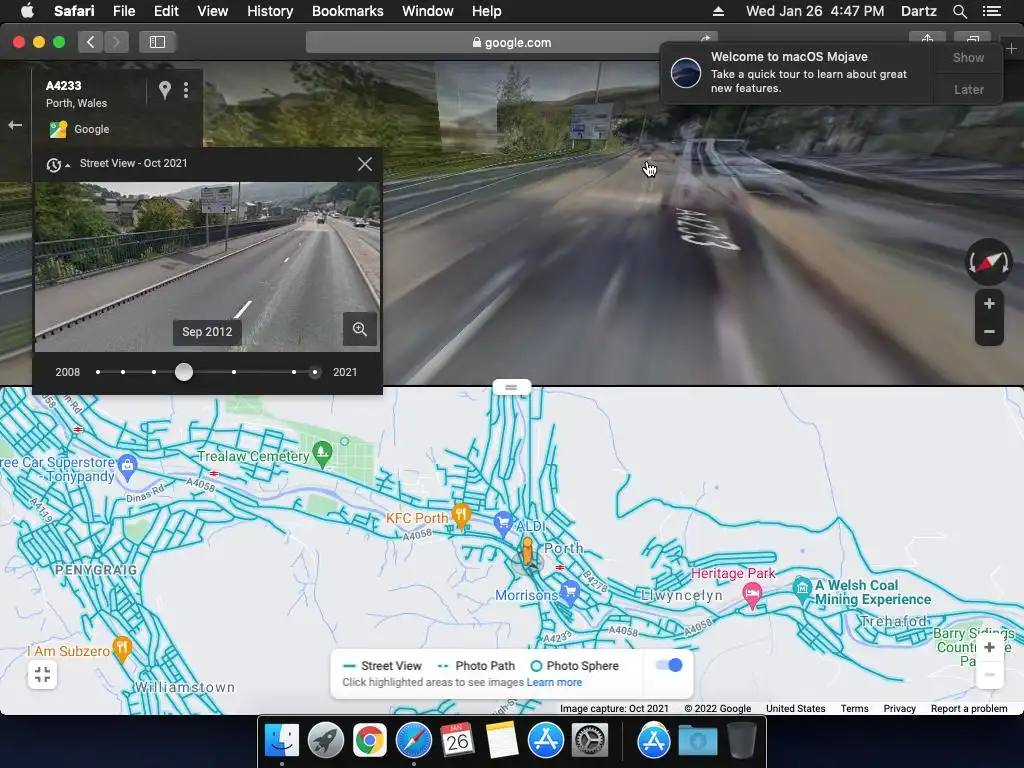The width and height of the screenshot is (1024, 768).
Task: Click the Safari forward navigation arrow
Action: tap(116, 42)
